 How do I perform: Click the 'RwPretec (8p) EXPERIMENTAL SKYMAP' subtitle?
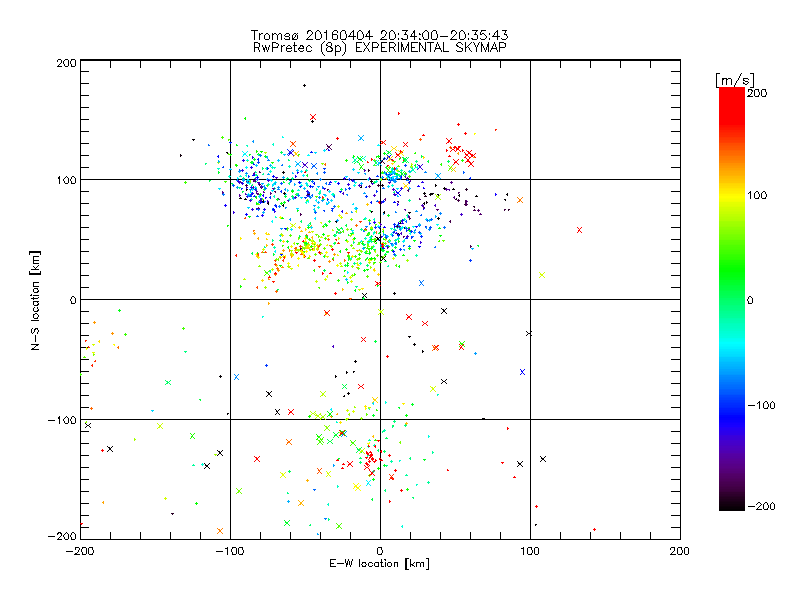coord(380,47)
